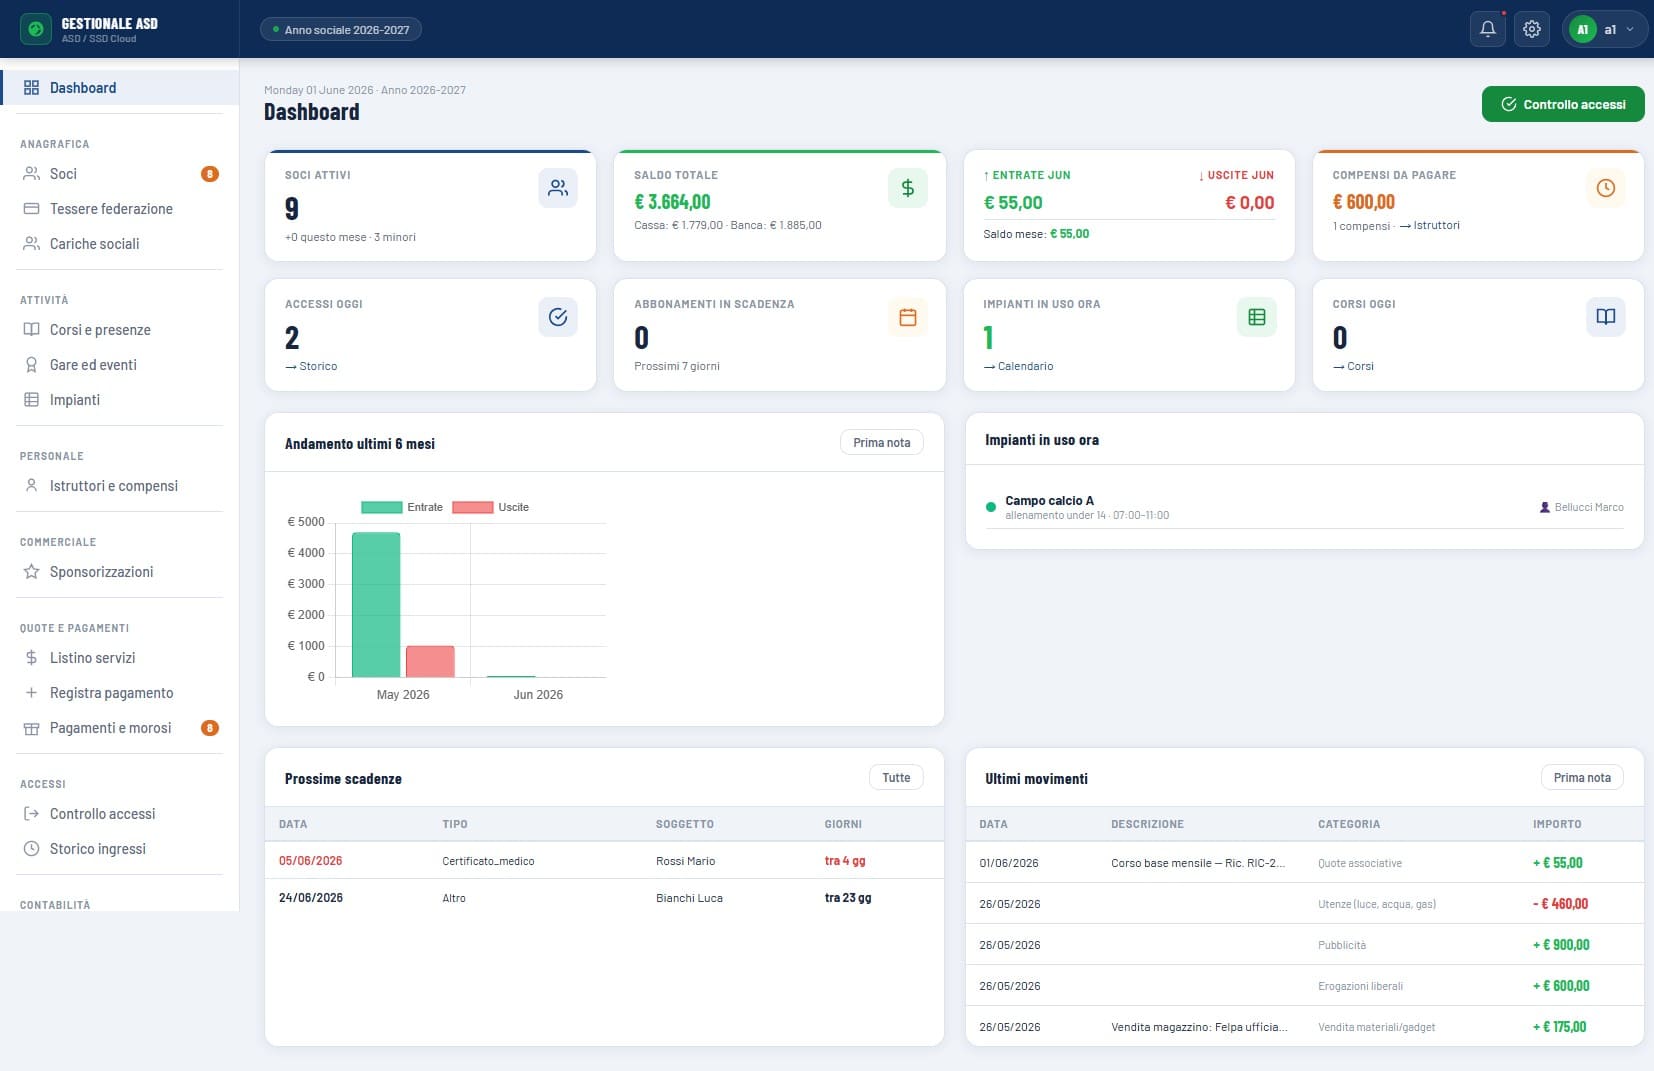Click Prima nota button on Andamento chart
Screen dimensions: 1654x1071
882,443
